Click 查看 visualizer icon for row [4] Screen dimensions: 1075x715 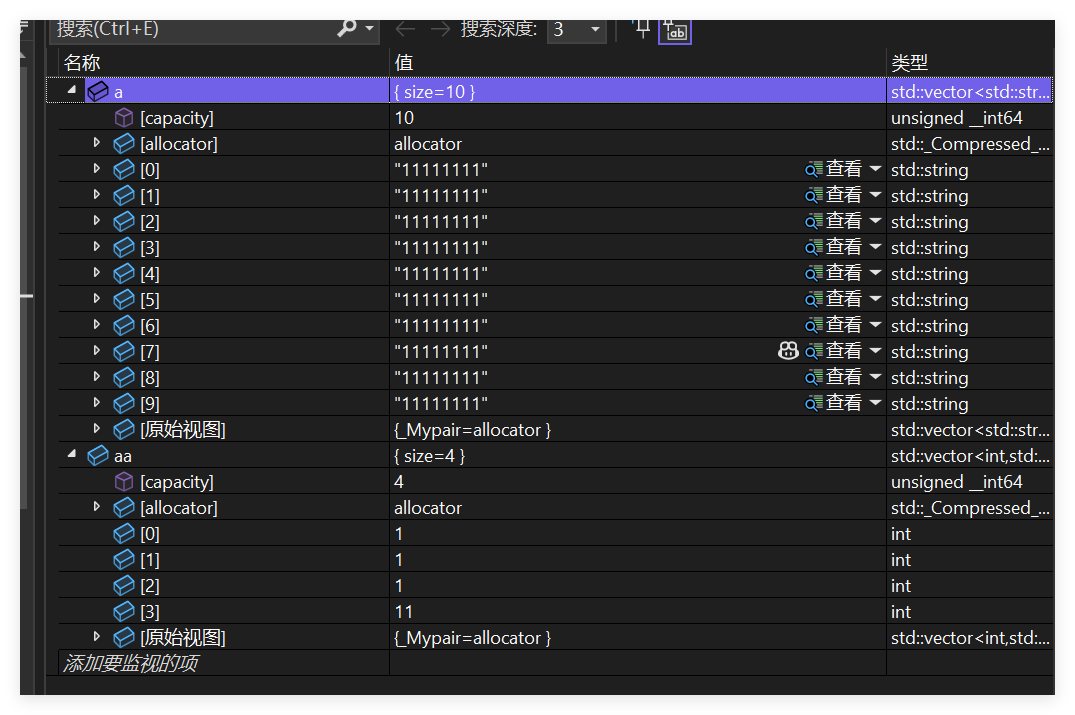813,274
